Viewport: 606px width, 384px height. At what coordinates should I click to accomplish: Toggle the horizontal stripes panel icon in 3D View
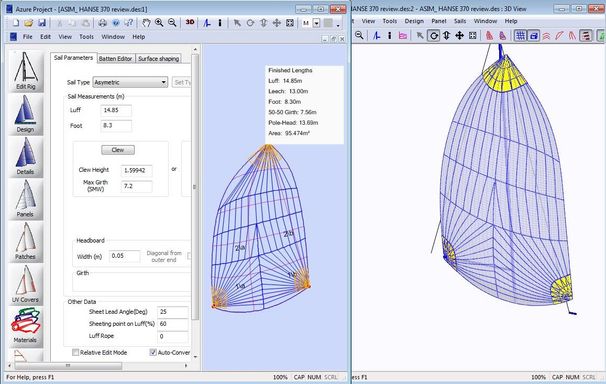586,36
